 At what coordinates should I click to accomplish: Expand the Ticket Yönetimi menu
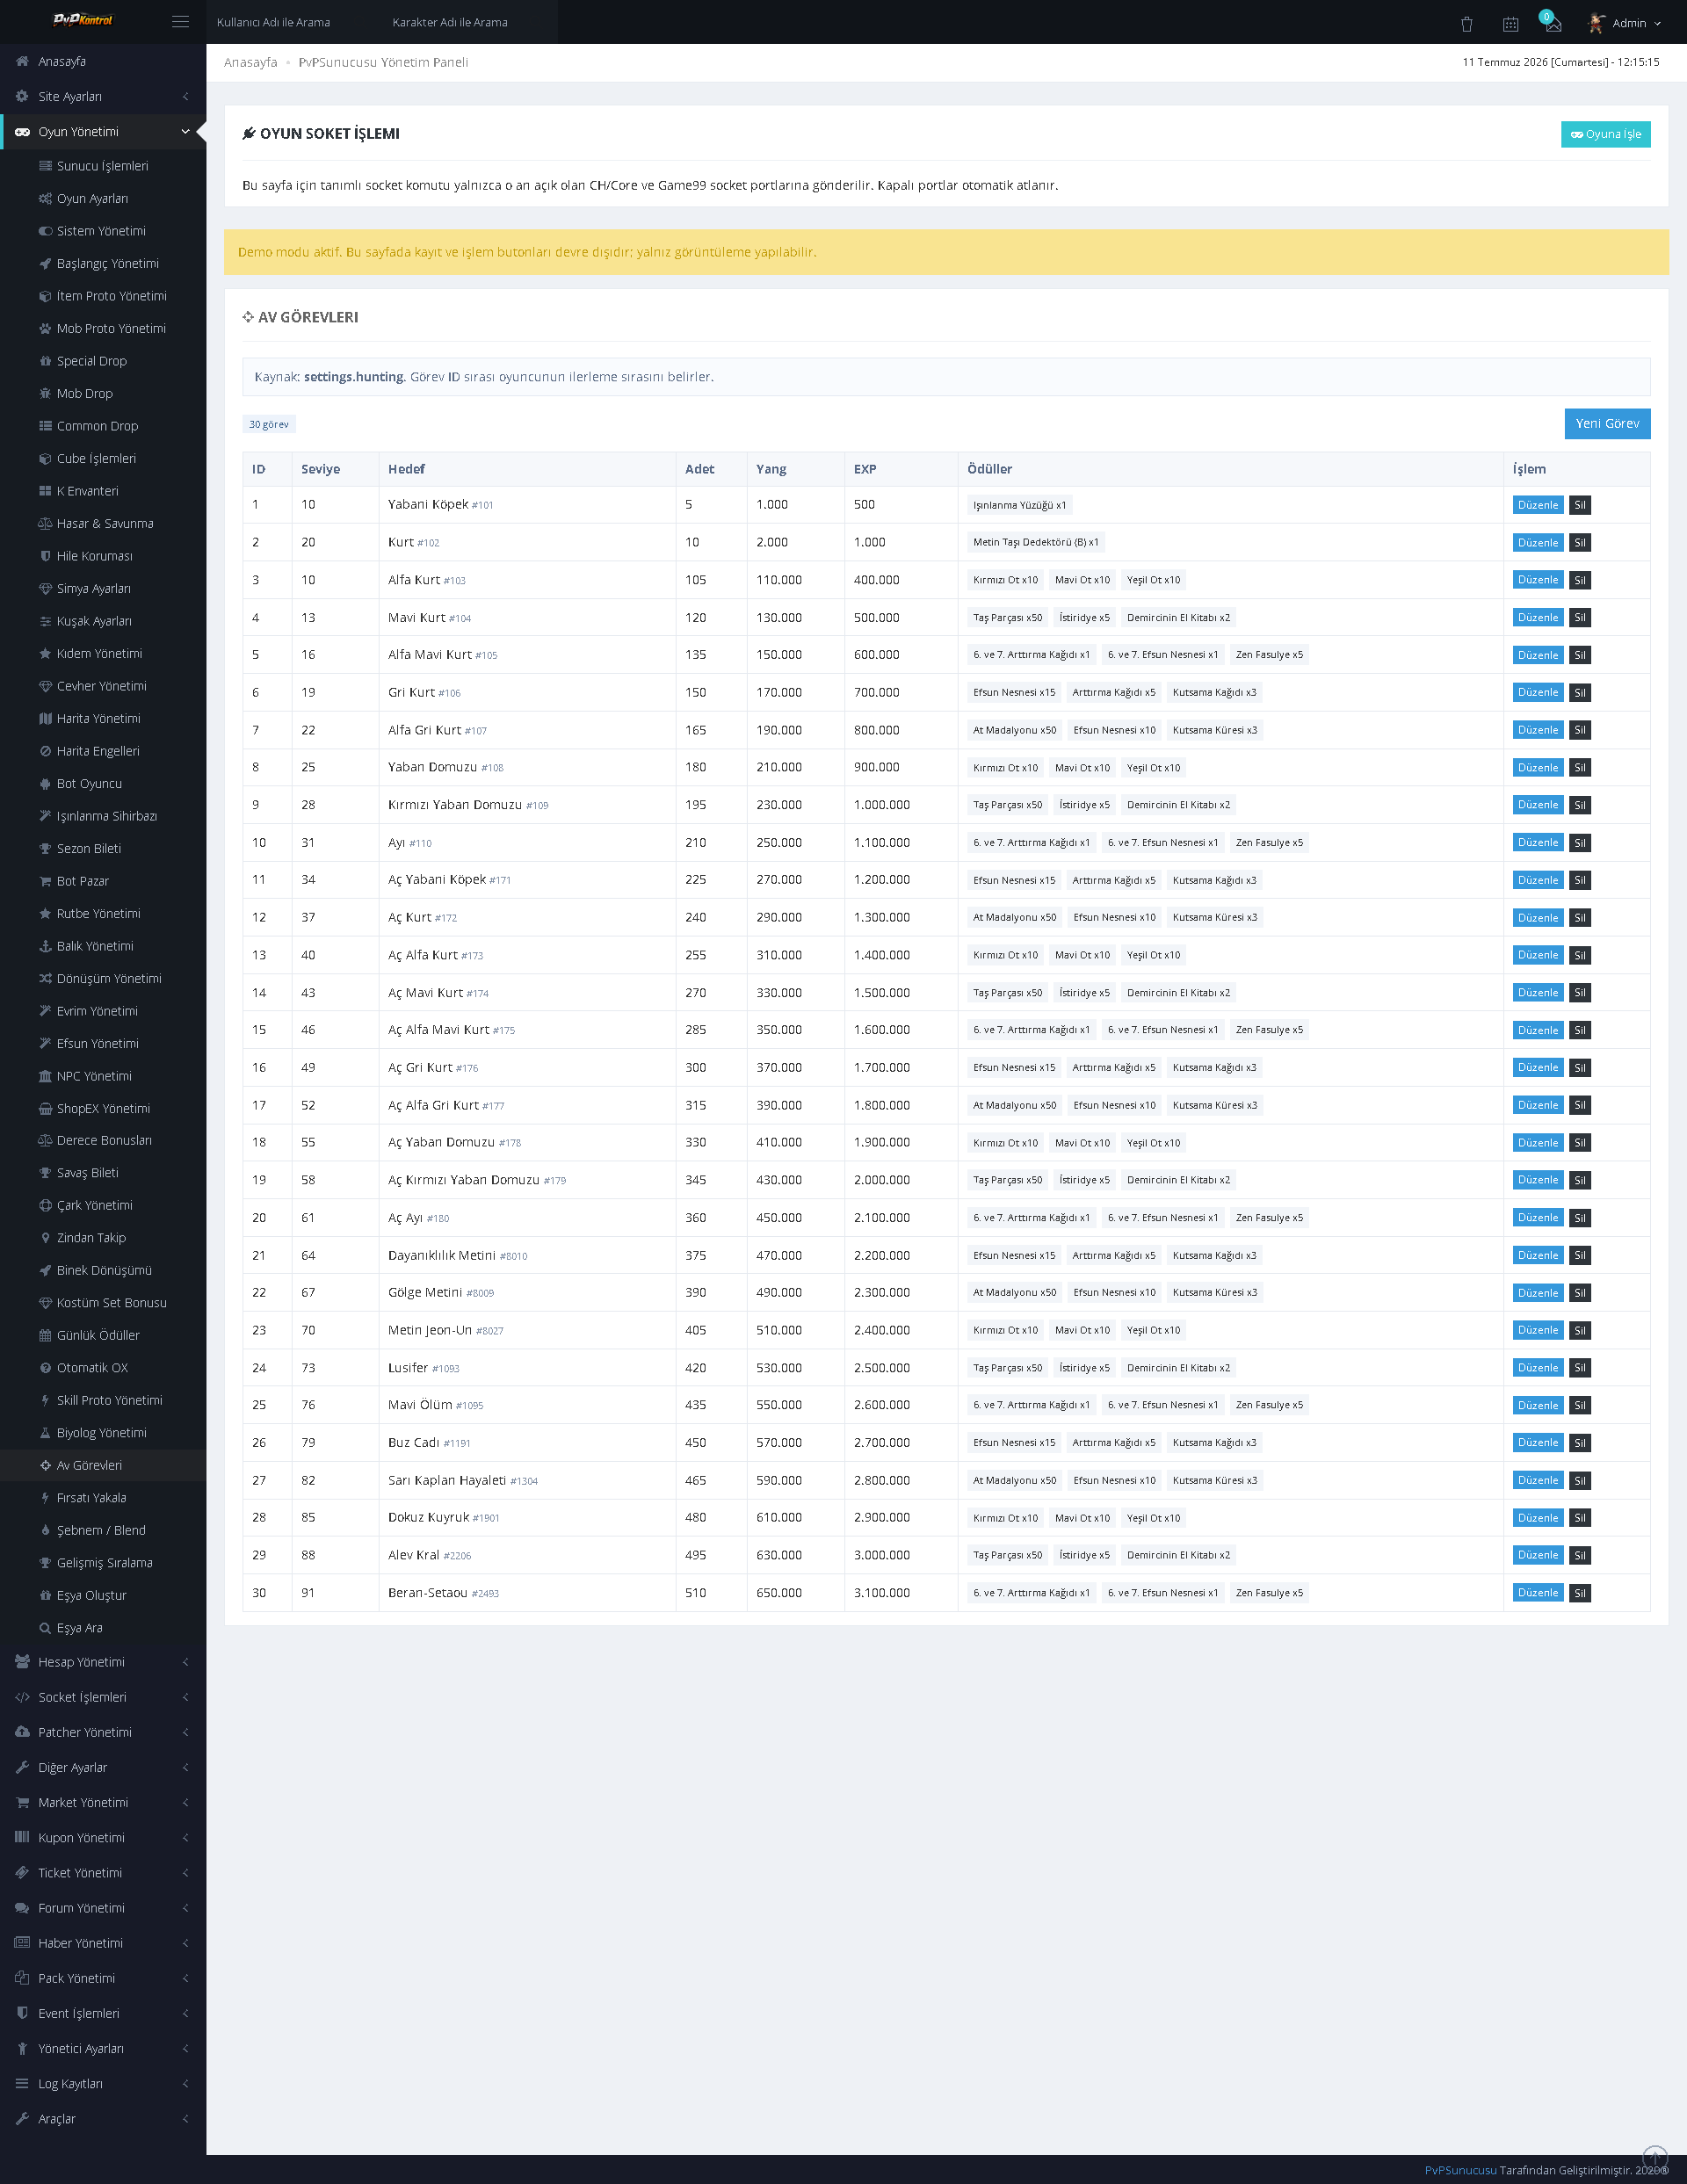click(103, 1873)
